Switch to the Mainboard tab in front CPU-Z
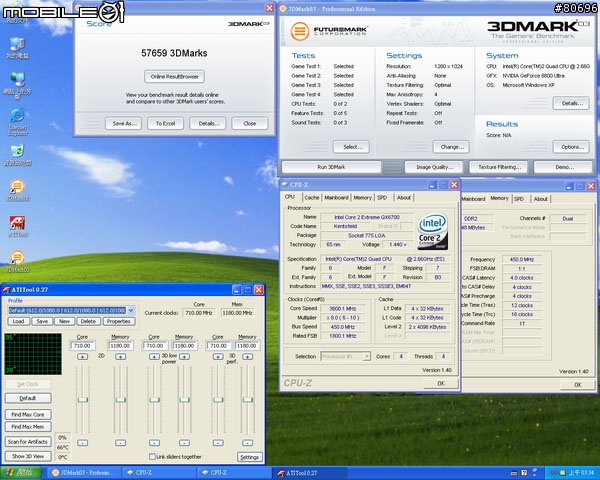 pos(336,198)
